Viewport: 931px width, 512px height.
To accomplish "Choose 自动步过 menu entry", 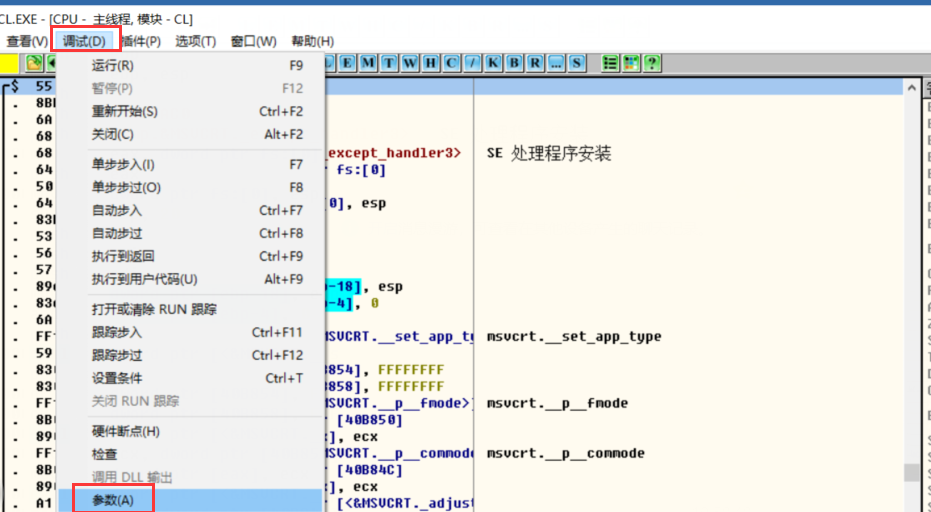I will (190, 233).
